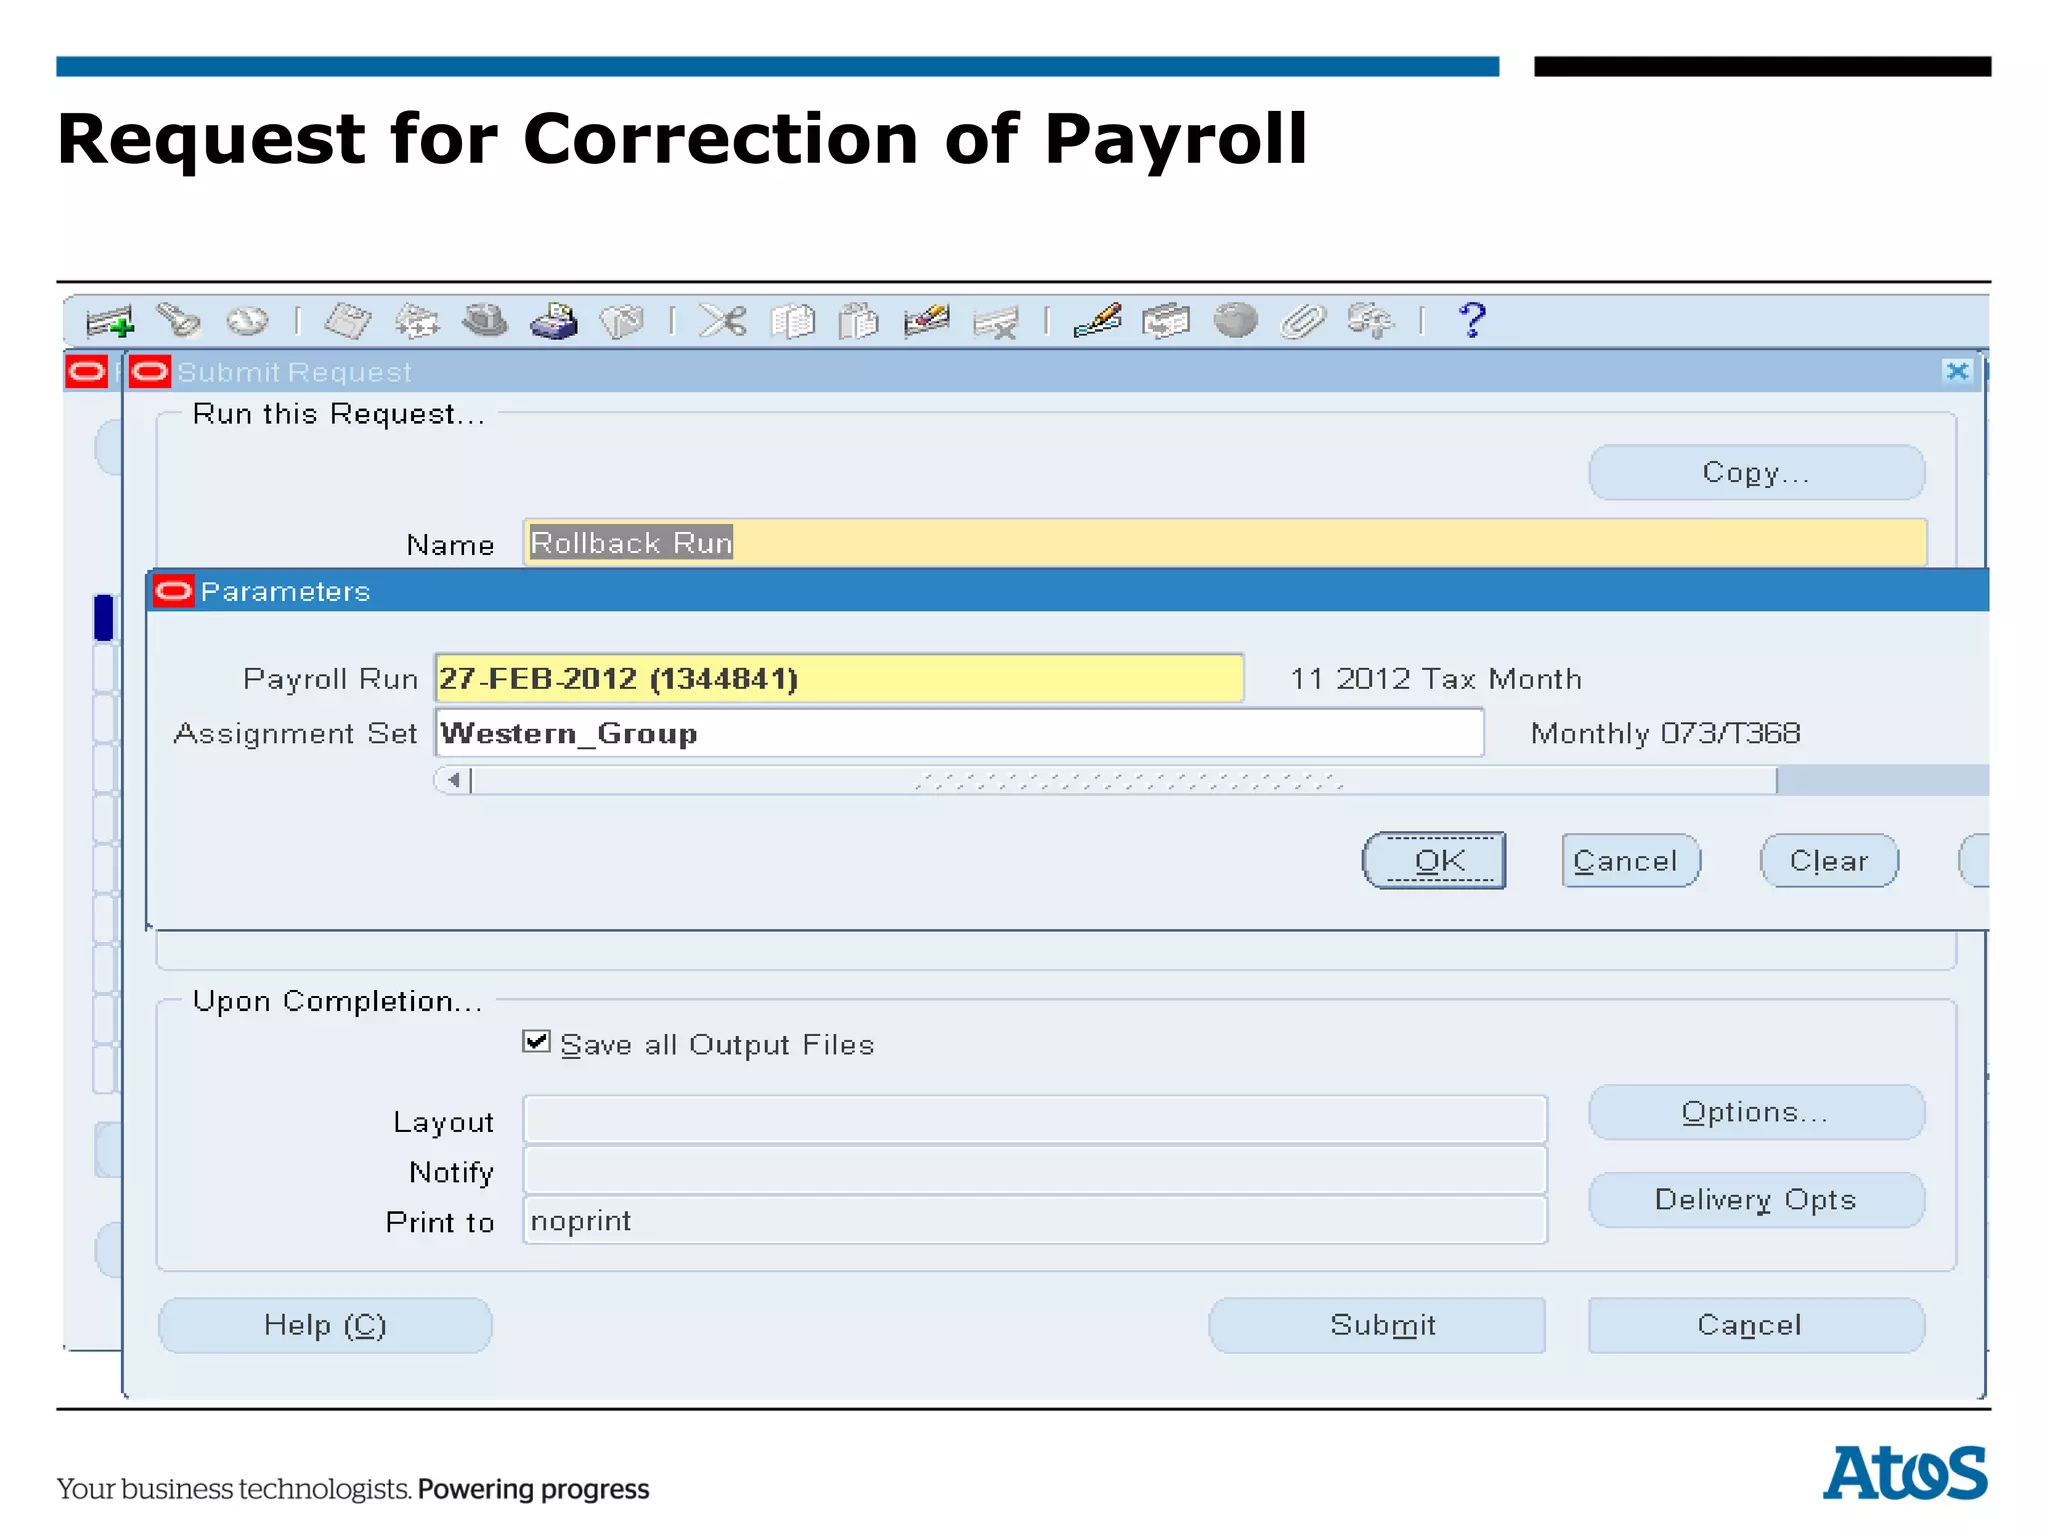
Task: Toggle Save all Output Files checkbox
Action: click(536, 1042)
